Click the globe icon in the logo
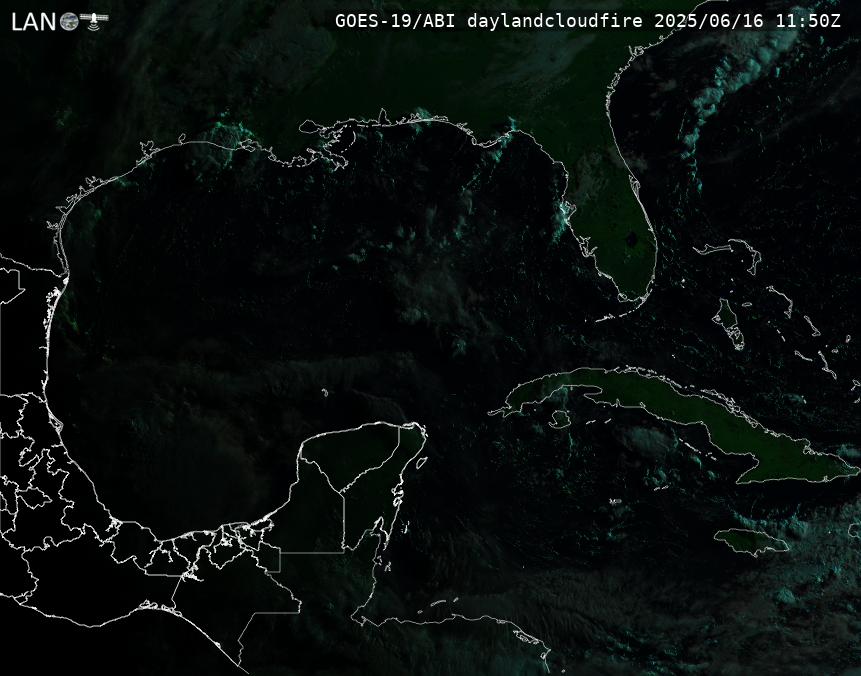The image size is (861, 676). (x=69, y=22)
